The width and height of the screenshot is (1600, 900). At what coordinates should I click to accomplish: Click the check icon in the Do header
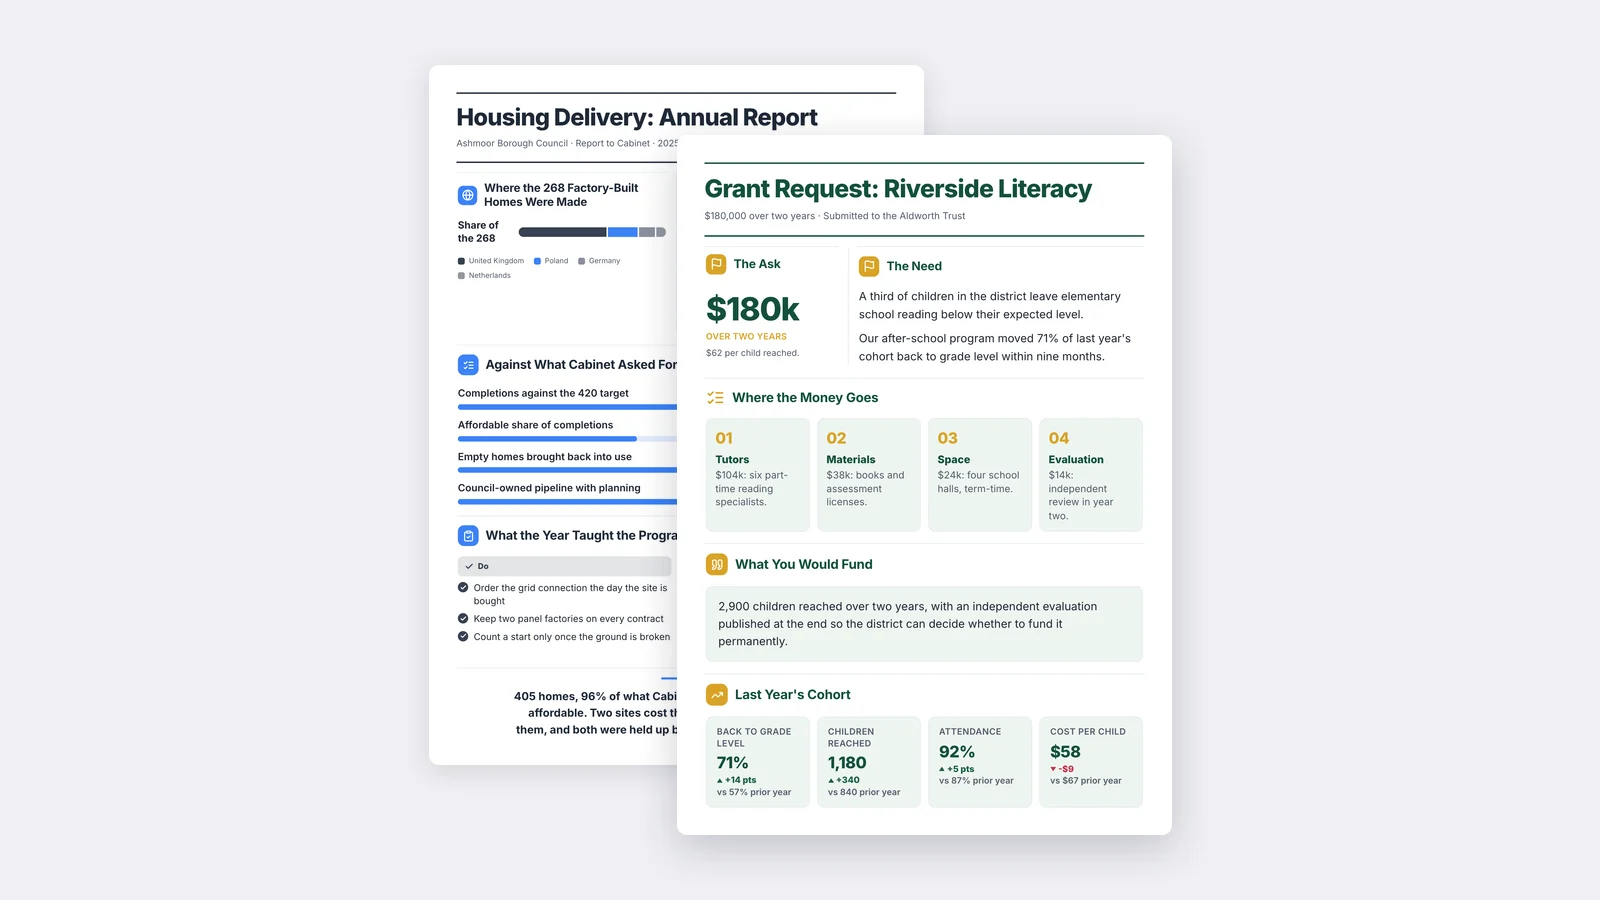[x=469, y=566]
